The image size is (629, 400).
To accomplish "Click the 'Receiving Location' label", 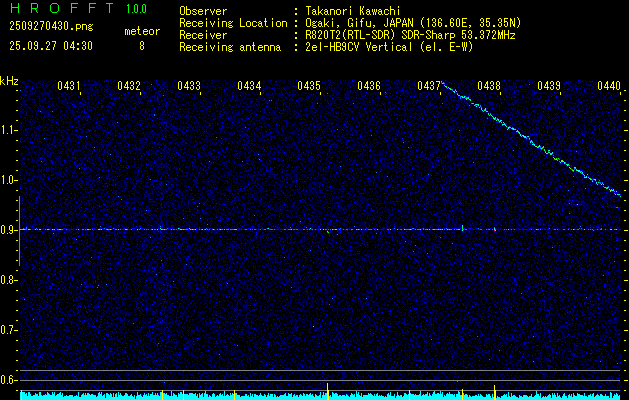I will pos(233,23).
